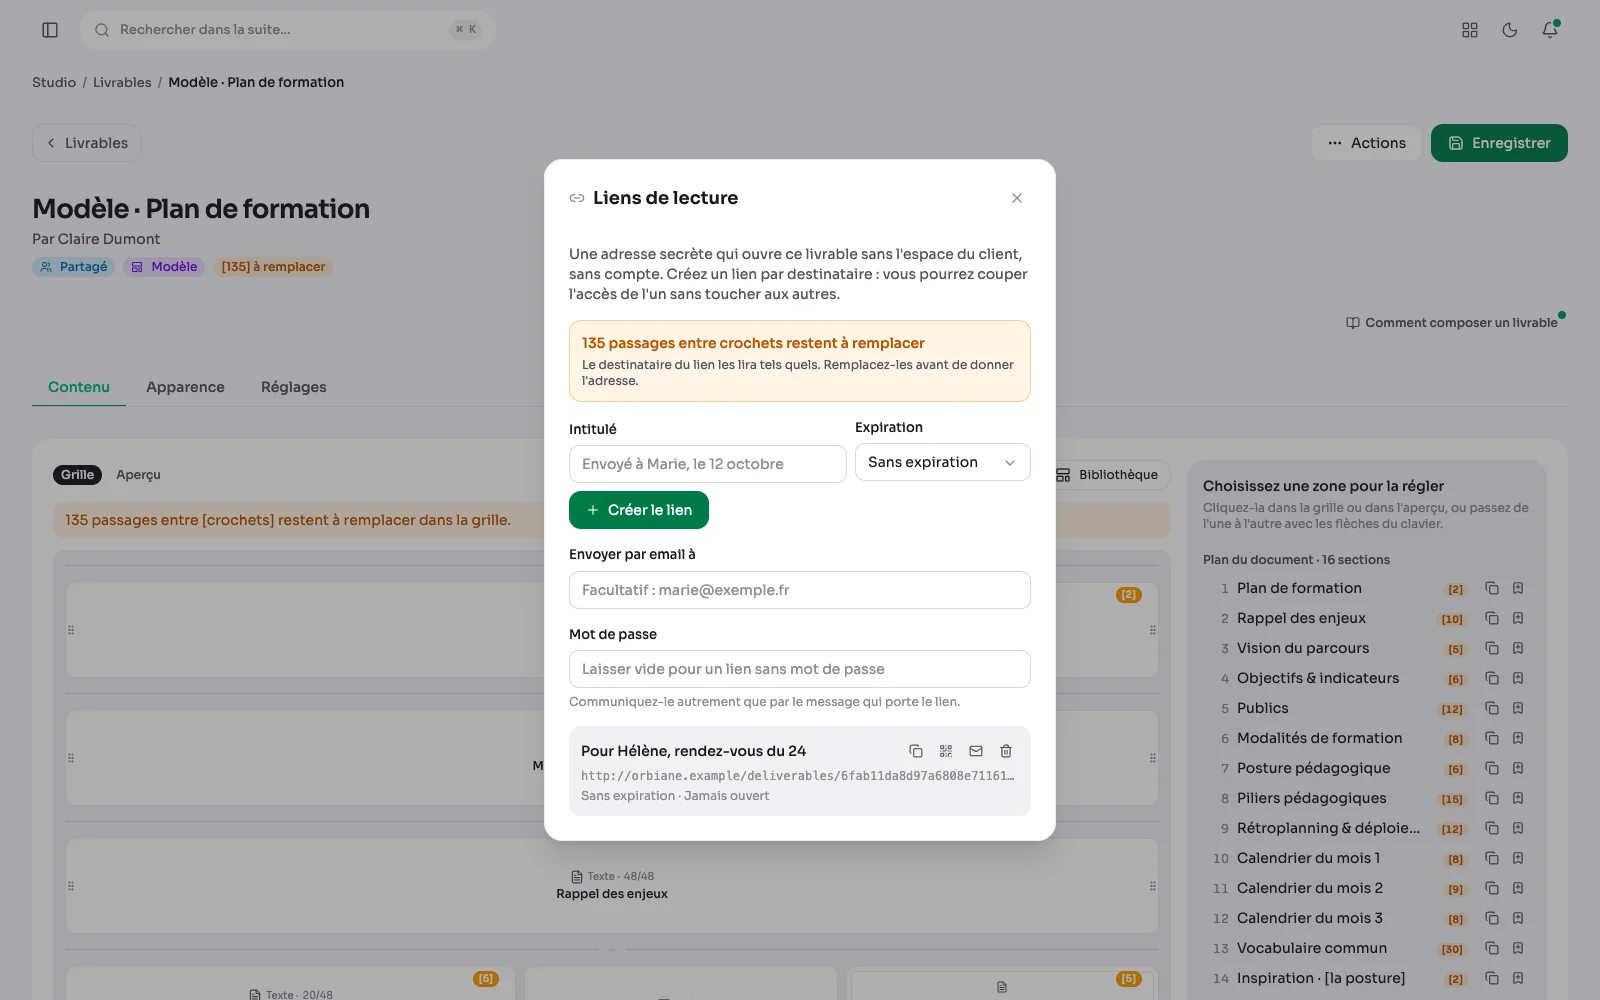
Task: Open the Actions menu
Action: pos(1366,143)
